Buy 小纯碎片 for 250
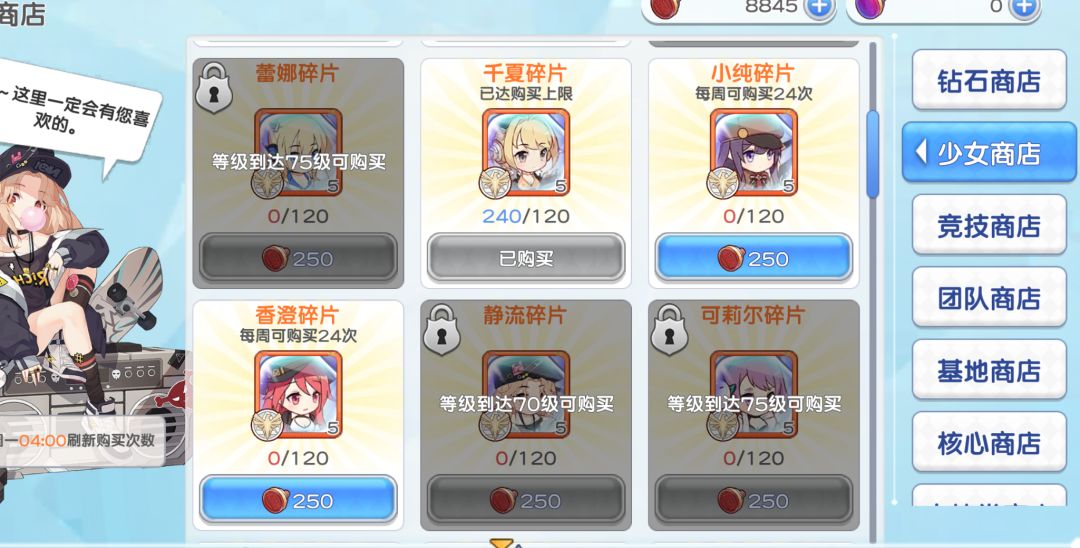Screen dimensions: 1080x548 754,258
